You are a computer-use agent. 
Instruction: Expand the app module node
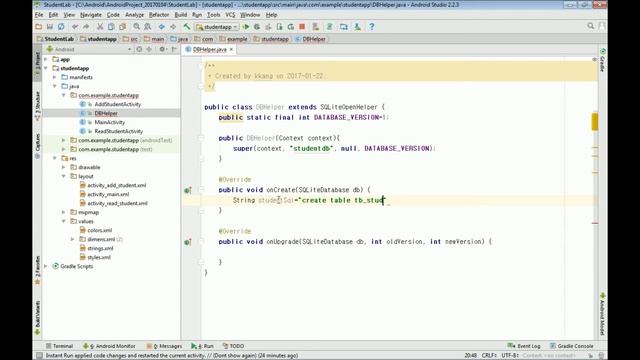coord(46,60)
